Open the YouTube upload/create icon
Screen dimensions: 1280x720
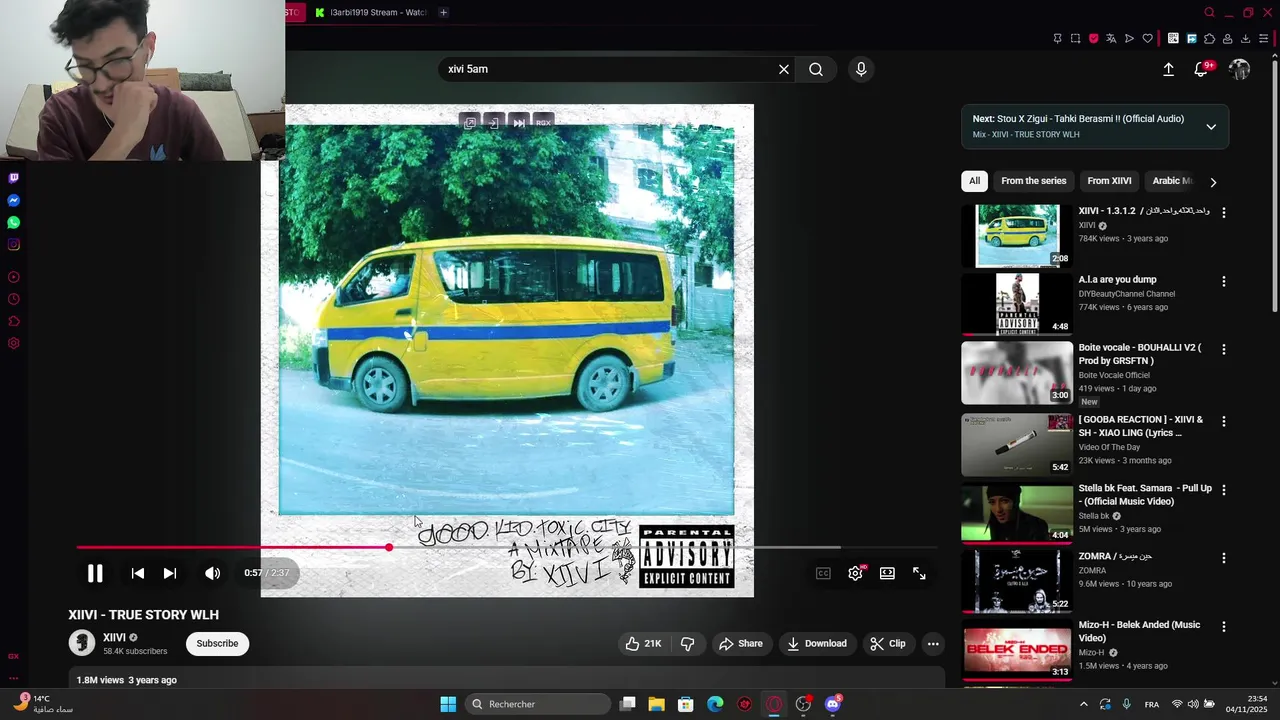pyautogui.click(x=1168, y=69)
